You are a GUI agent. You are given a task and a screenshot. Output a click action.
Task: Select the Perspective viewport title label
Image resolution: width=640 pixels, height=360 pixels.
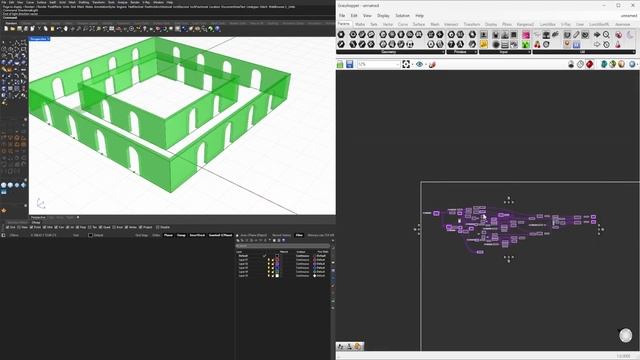pos(39,39)
